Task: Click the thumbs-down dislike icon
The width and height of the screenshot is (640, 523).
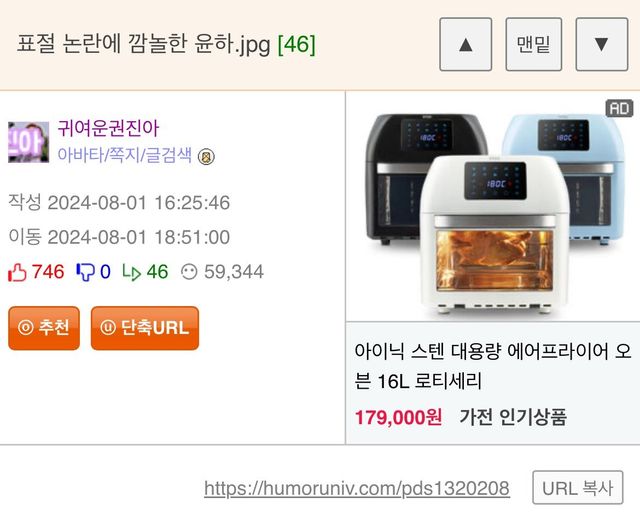Action: (x=85, y=272)
